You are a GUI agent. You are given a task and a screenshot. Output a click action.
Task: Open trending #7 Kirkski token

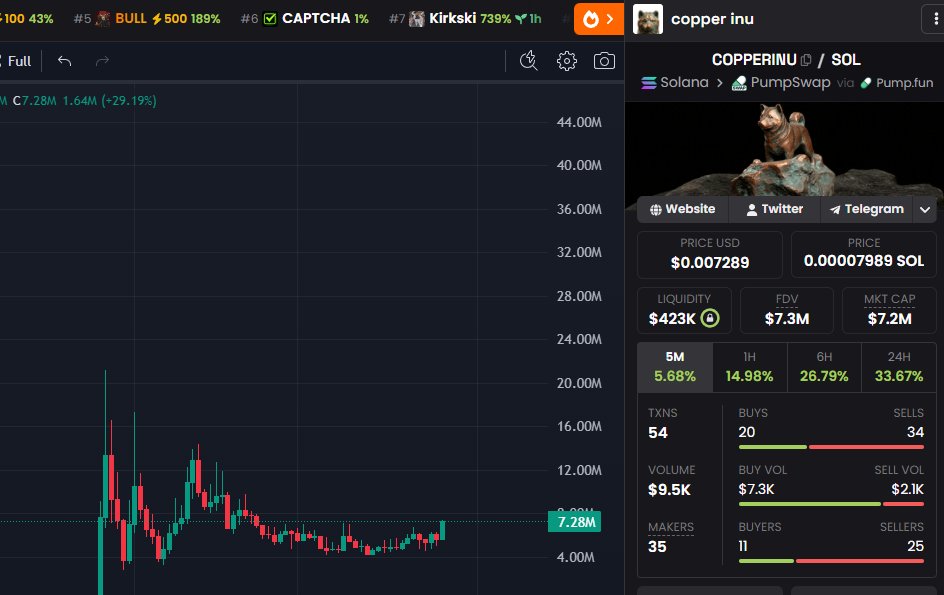(x=465, y=19)
